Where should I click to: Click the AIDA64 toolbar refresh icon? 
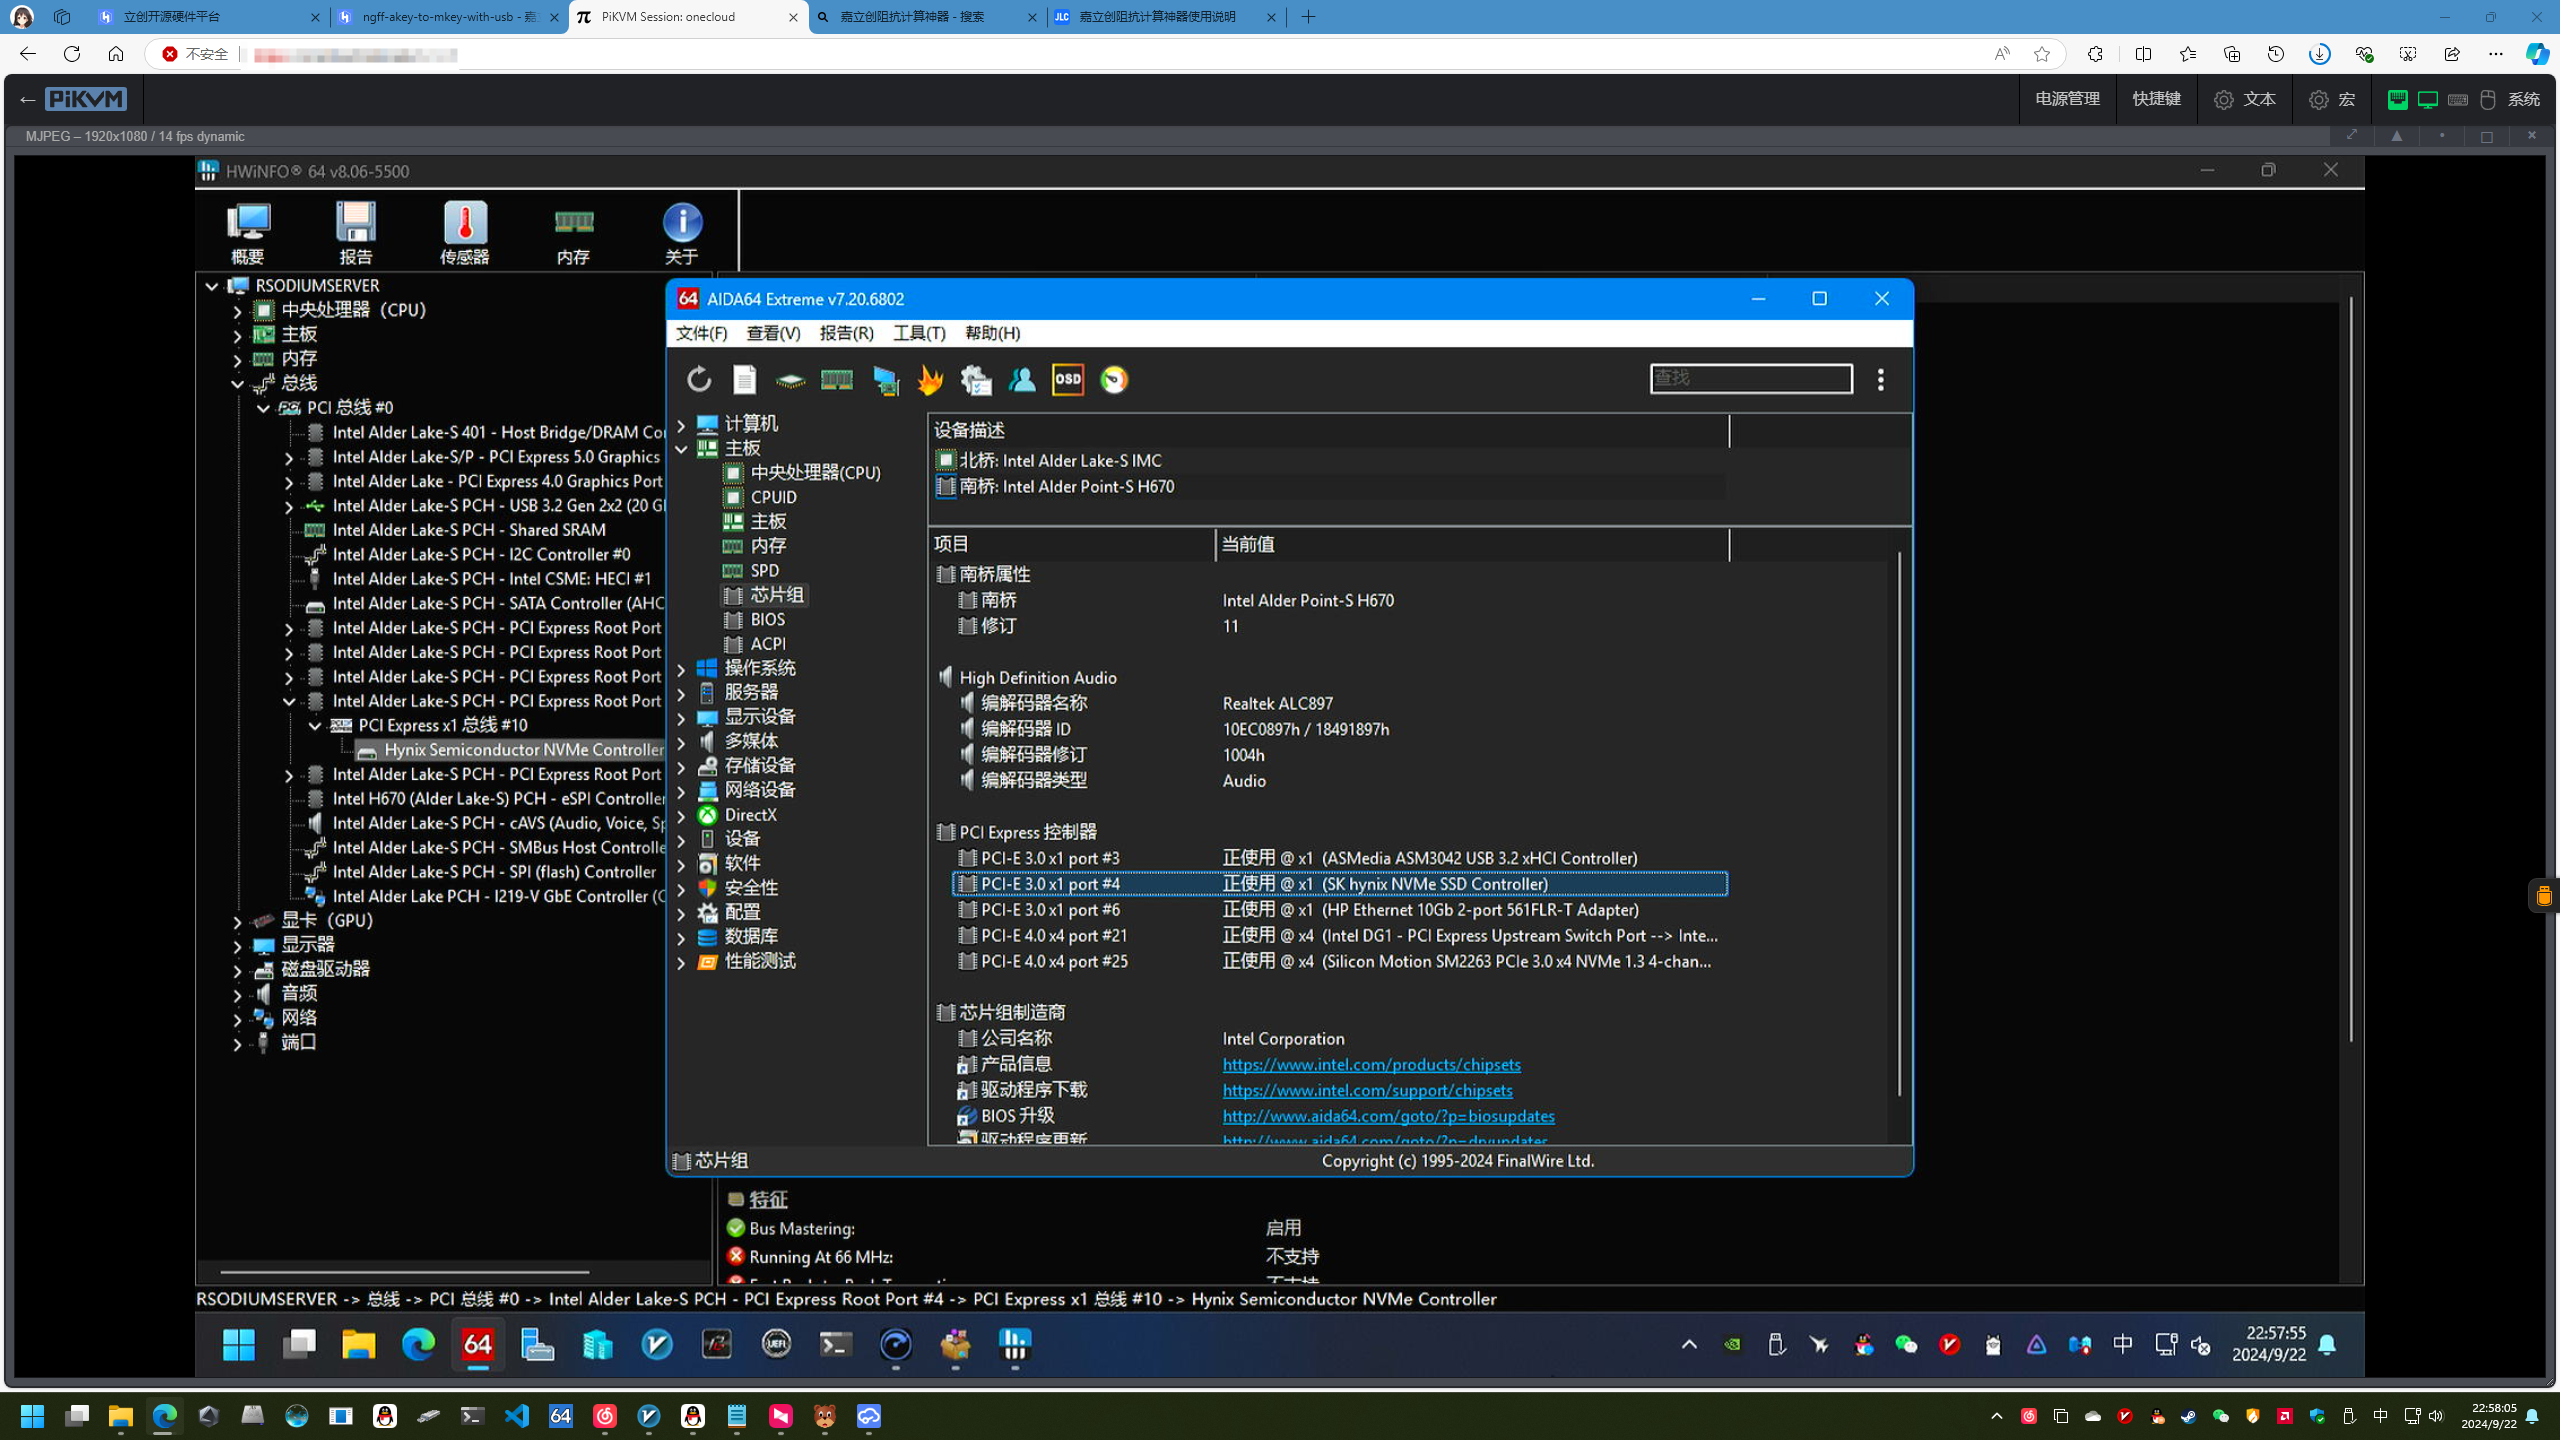click(x=699, y=379)
